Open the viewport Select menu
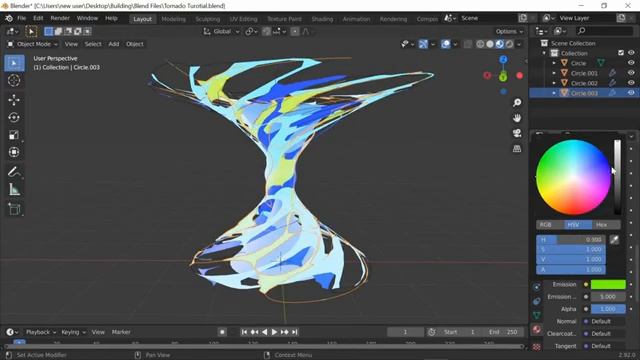This screenshot has width=640, height=360. point(93,44)
